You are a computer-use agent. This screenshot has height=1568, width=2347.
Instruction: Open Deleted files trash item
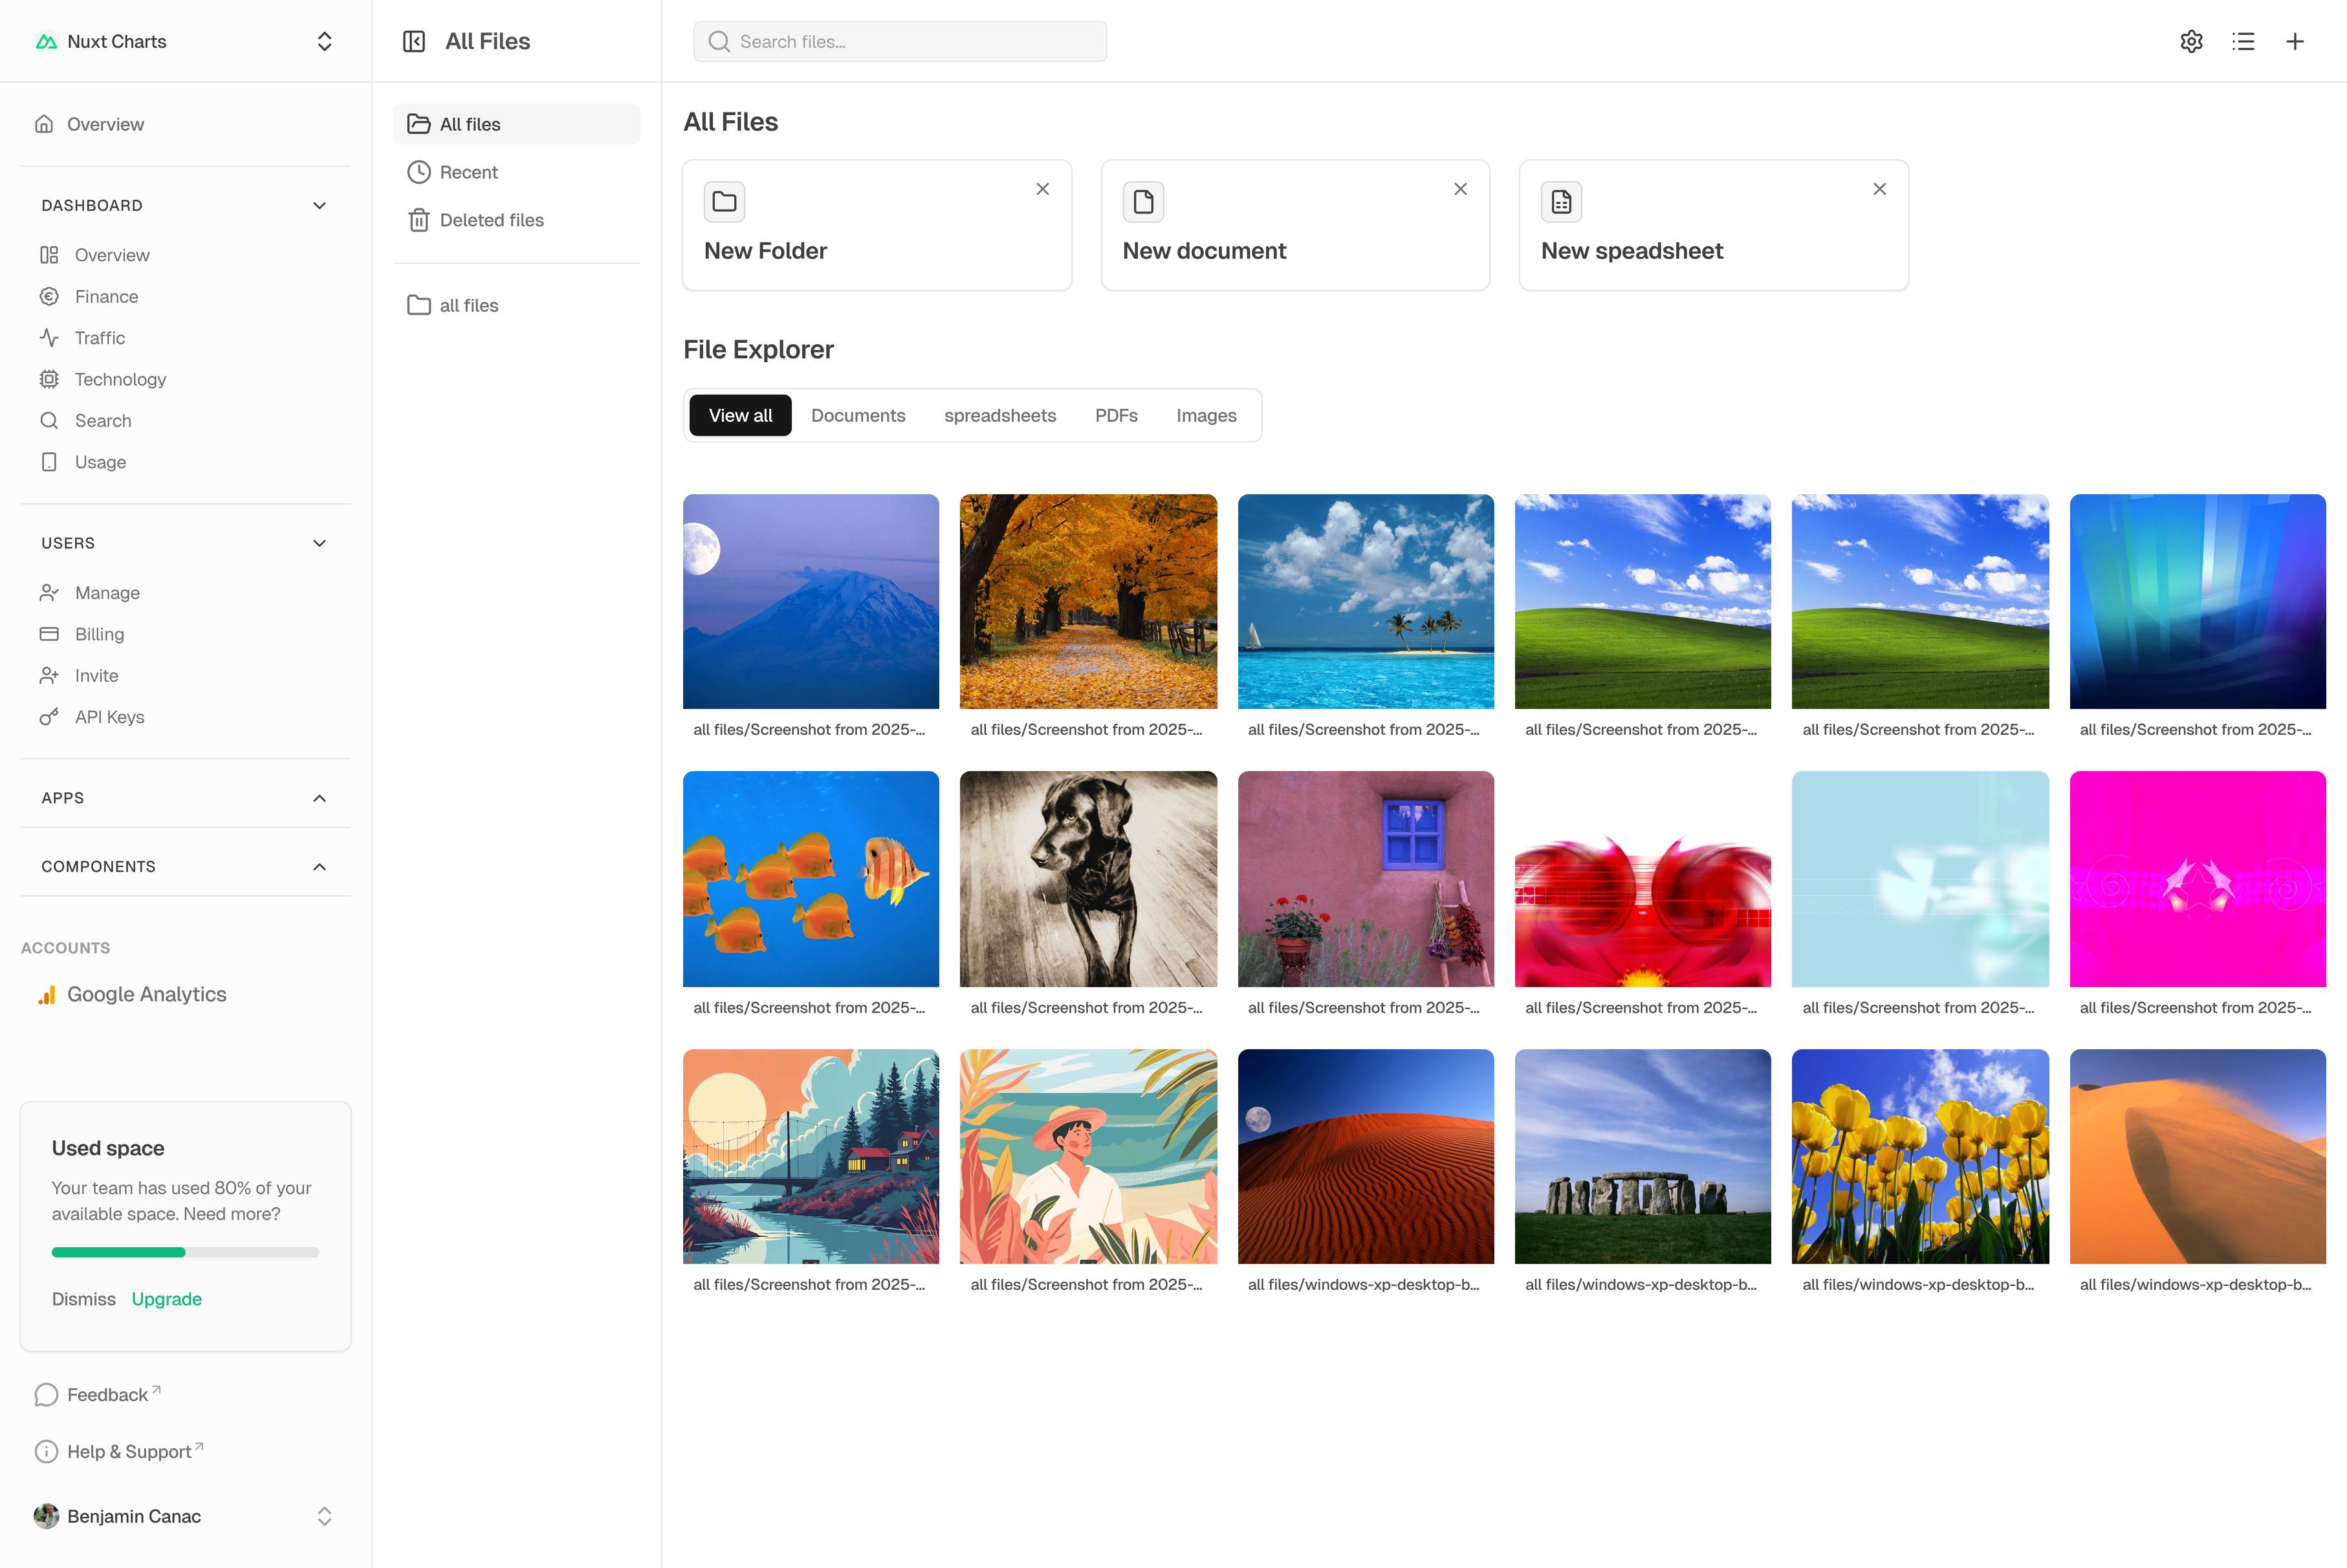(491, 220)
